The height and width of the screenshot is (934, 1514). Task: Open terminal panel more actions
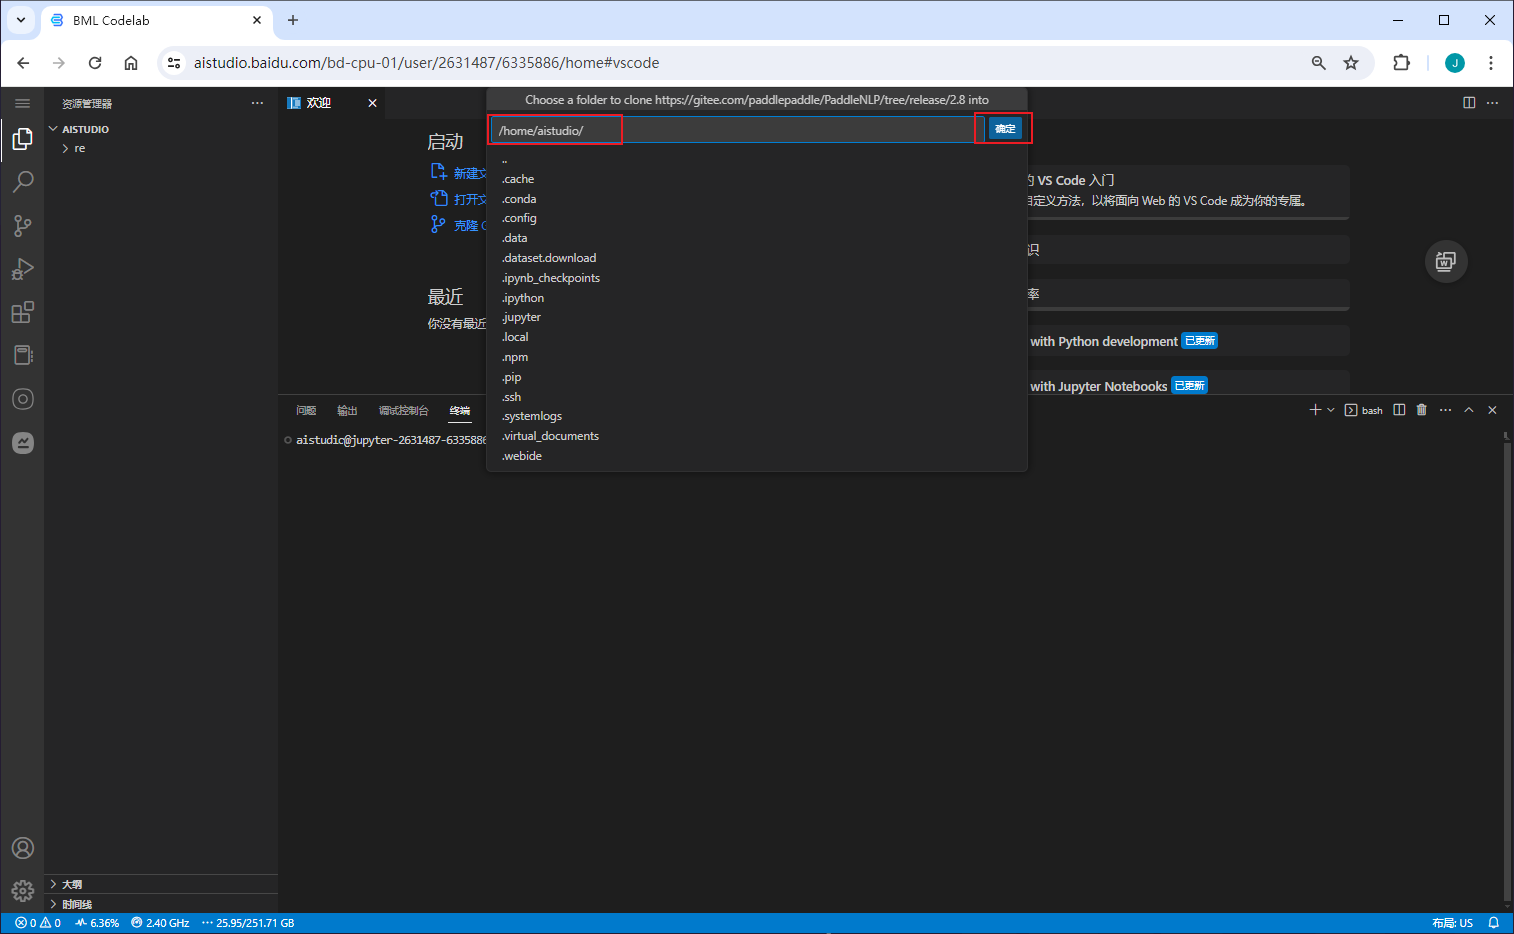point(1445,410)
